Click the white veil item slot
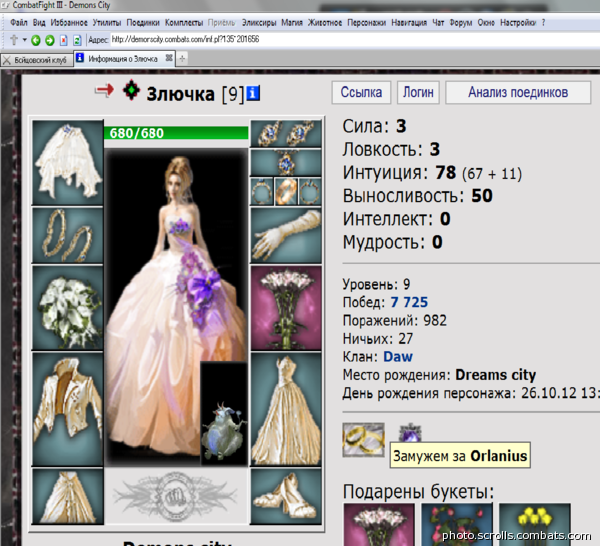 pyautogui.click(x=68, y=163)
